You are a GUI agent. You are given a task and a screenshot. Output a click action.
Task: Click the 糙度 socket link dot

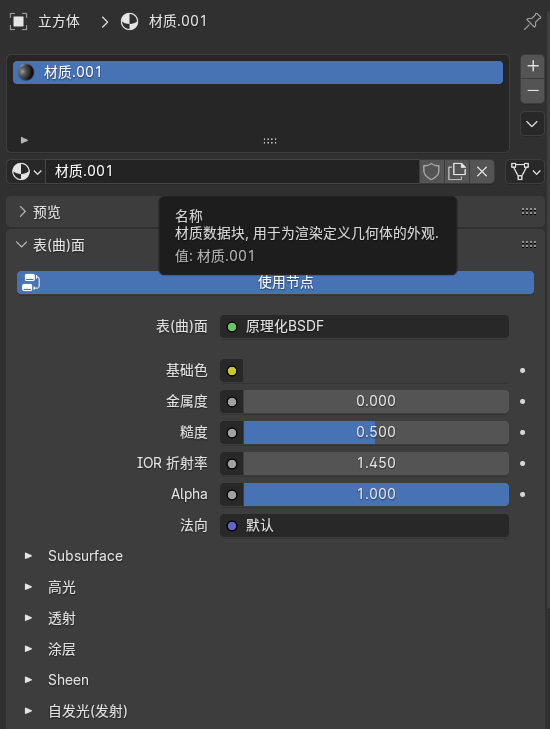[232, 433]
